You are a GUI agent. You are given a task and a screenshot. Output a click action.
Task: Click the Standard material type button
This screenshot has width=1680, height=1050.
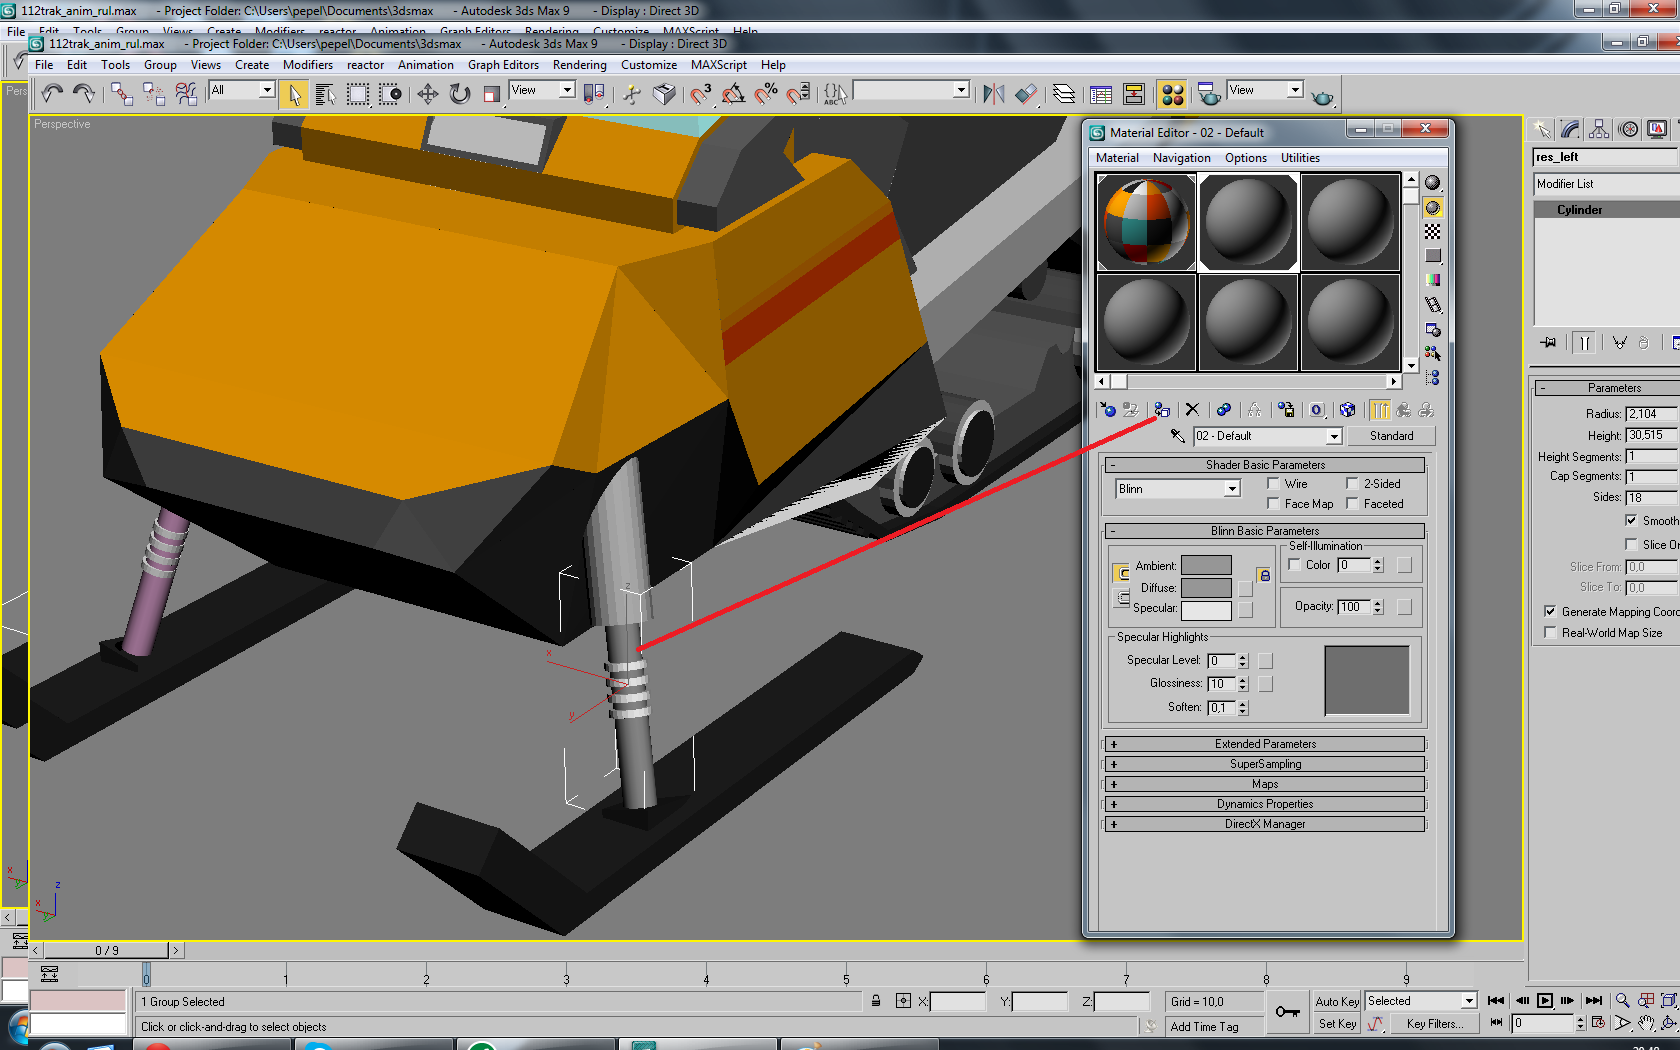1391,436
